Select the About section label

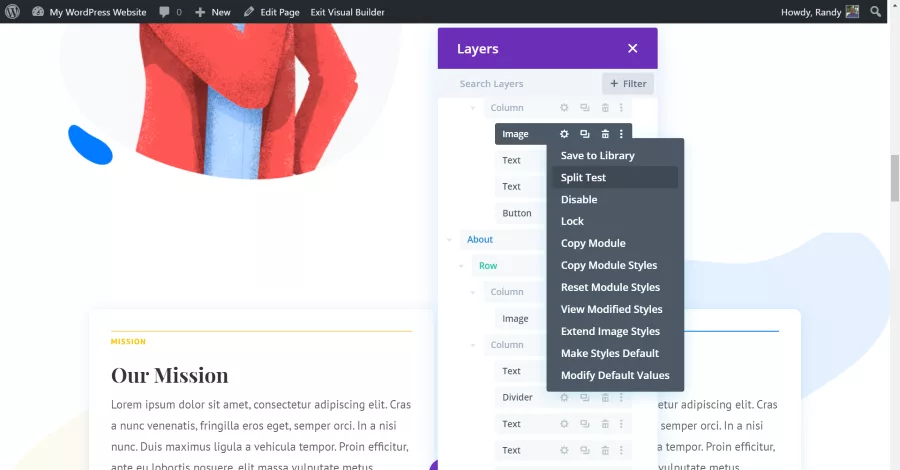point(480,239)
